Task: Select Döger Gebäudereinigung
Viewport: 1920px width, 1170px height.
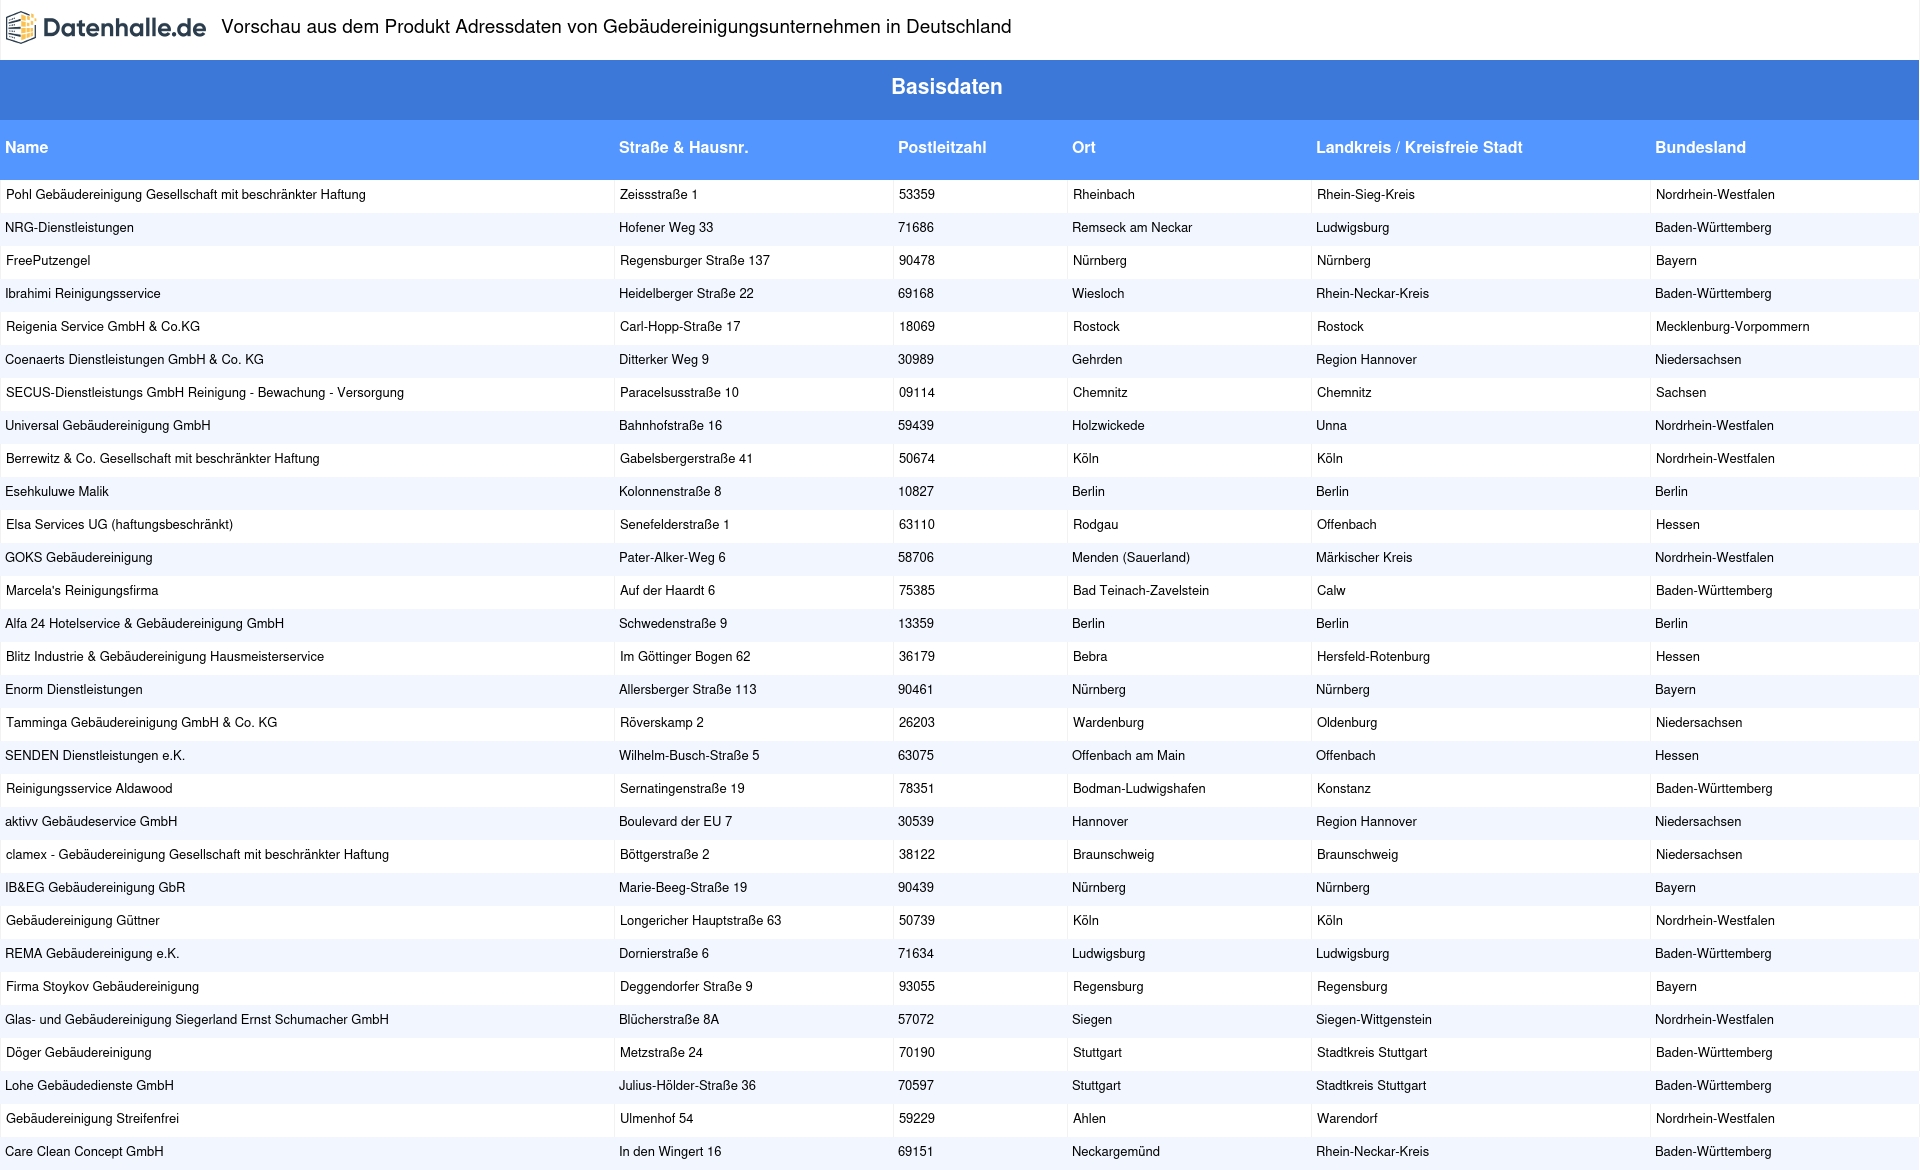Action: pos(79,1053)
